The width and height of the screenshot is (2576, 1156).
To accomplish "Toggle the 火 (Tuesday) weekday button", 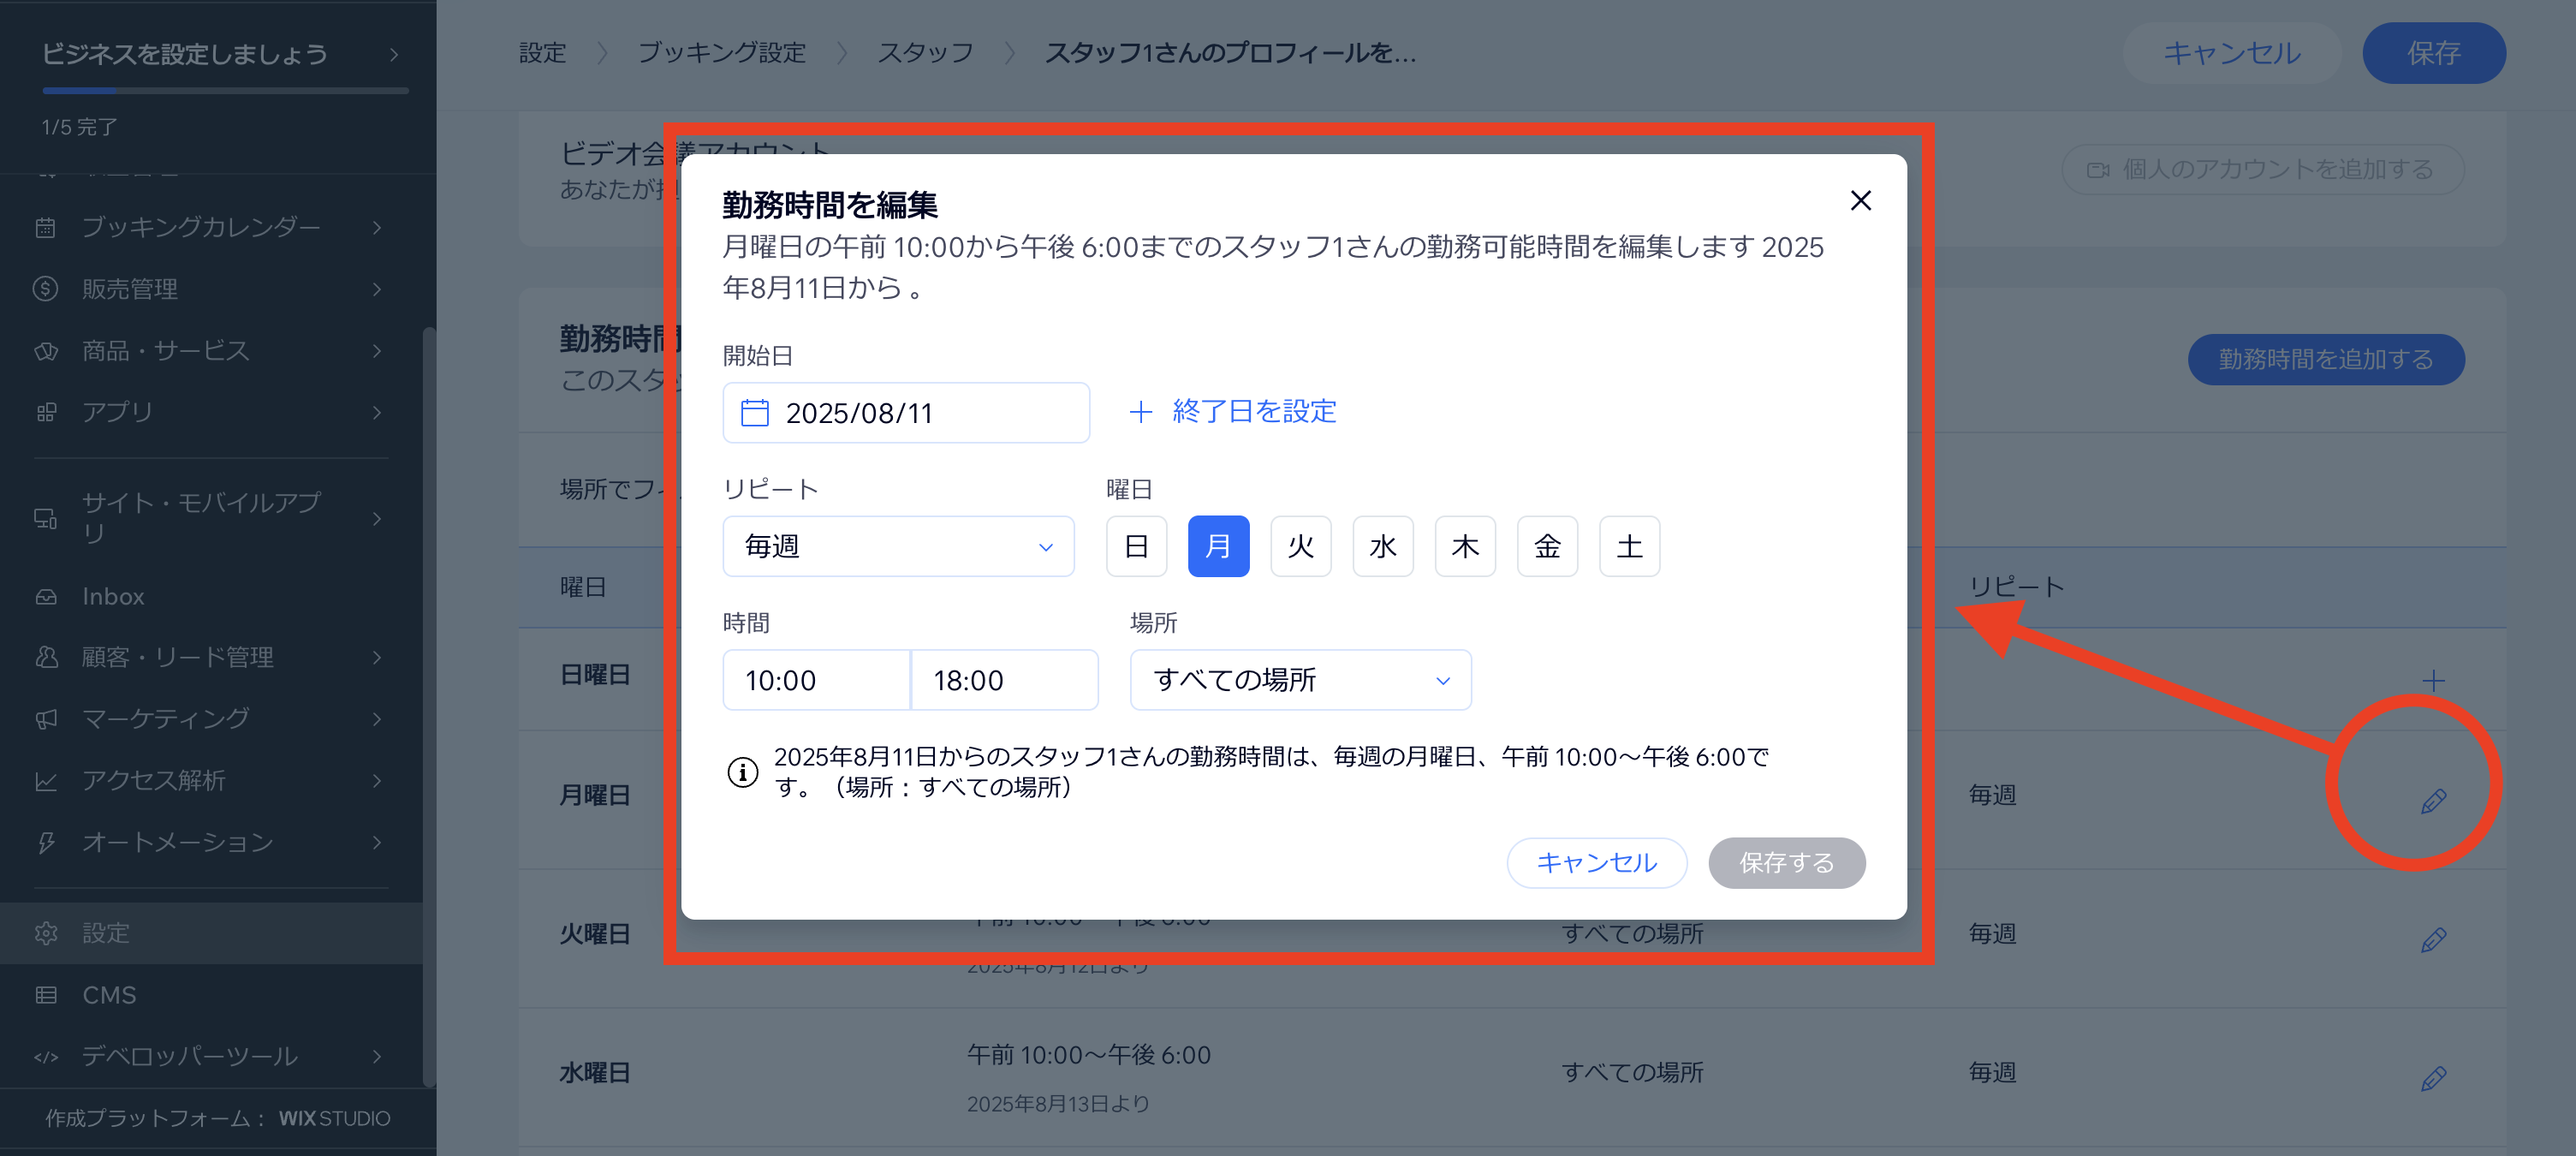I will click(1300, 546).
